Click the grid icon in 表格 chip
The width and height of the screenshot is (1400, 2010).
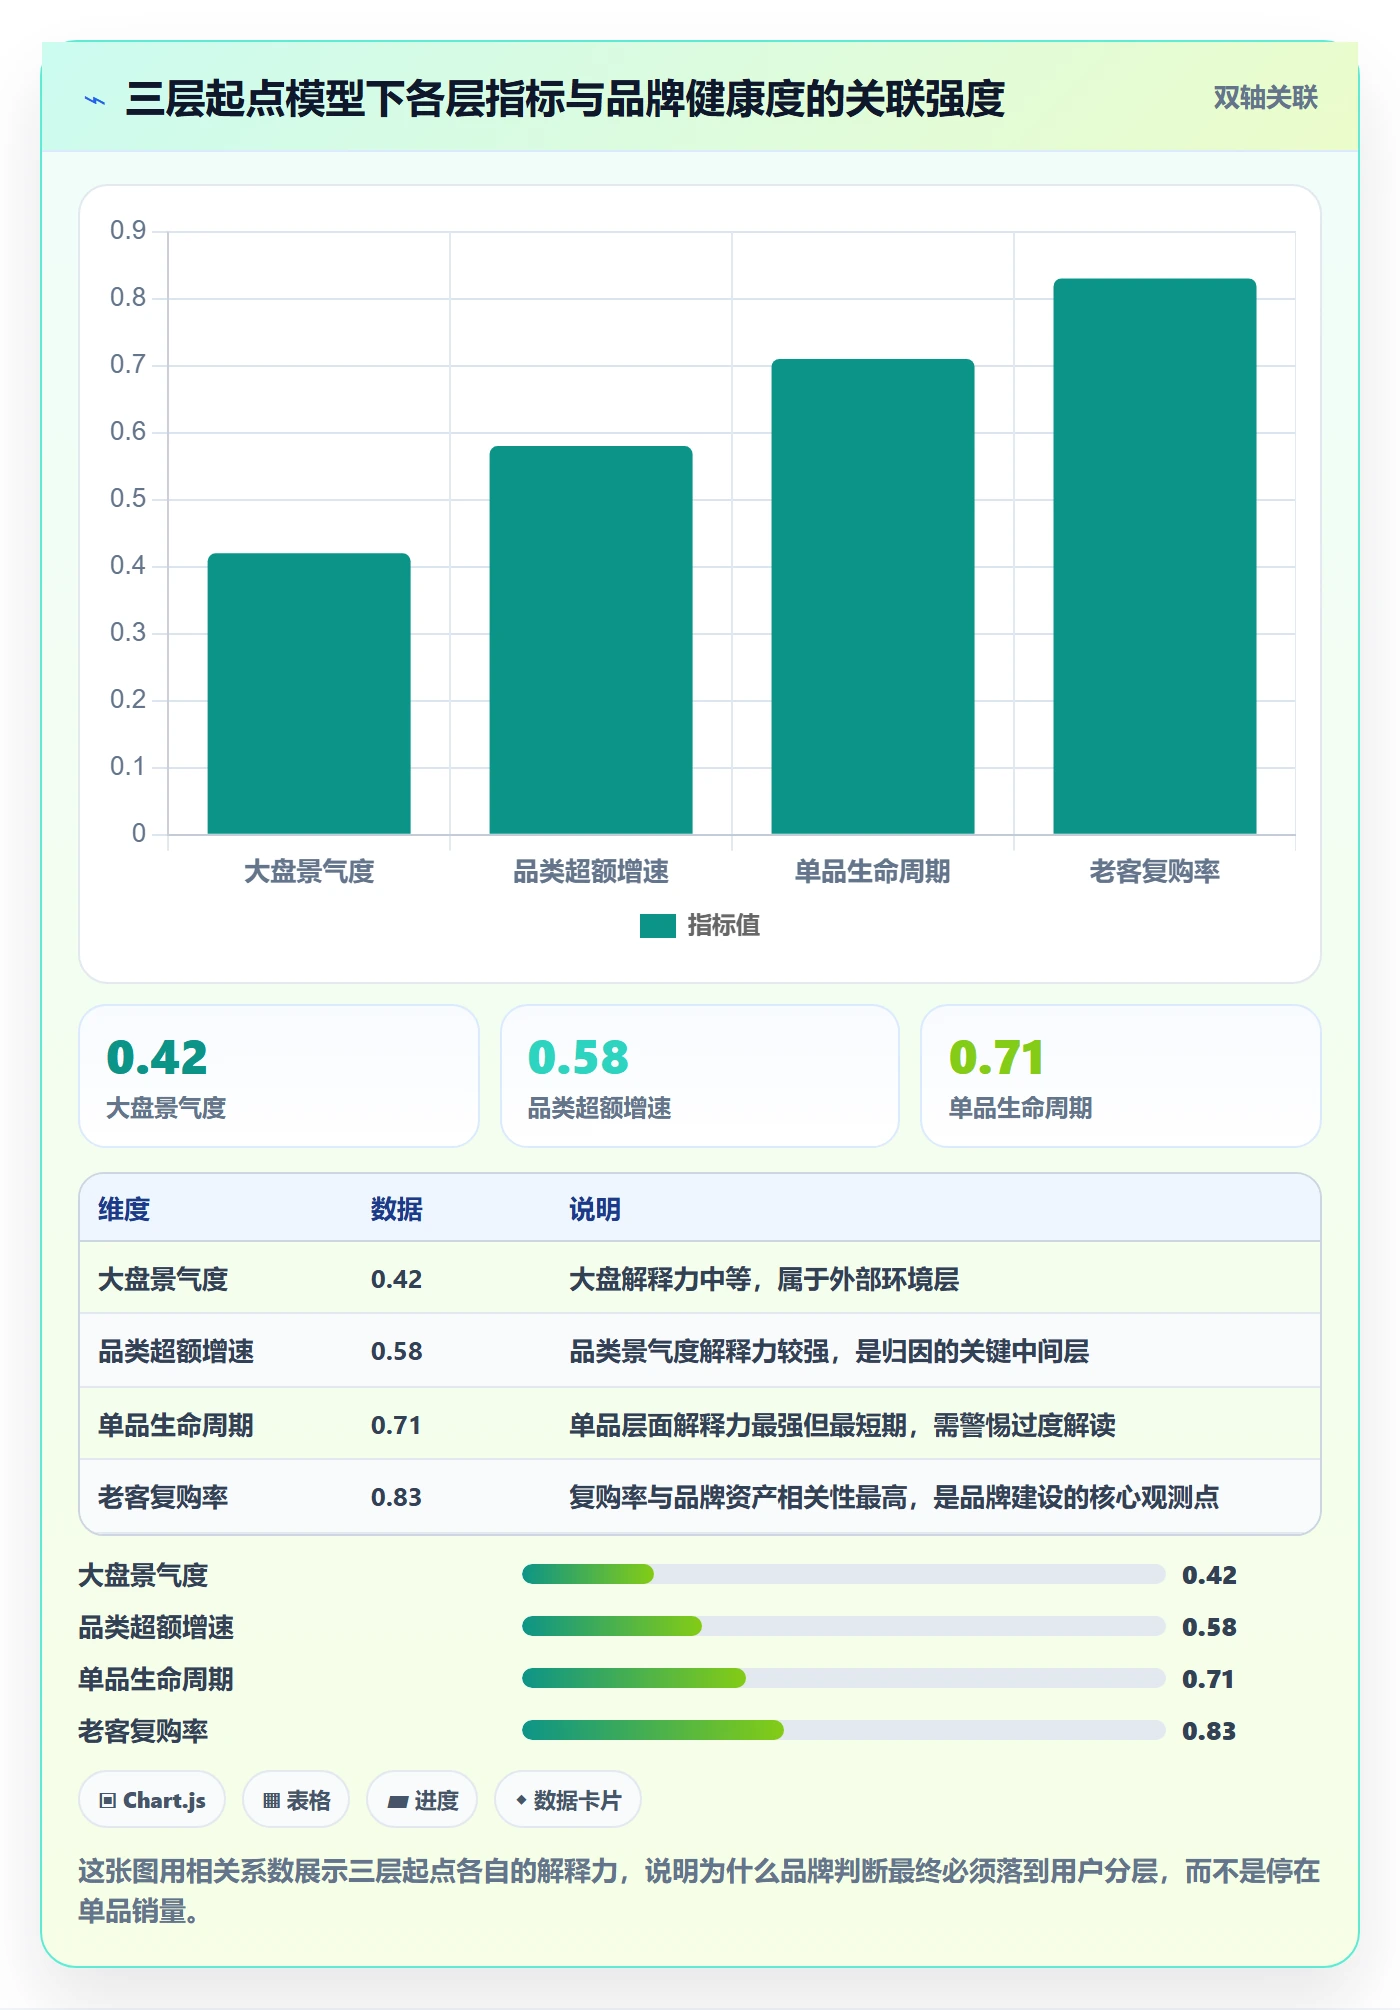[x=271, y=1801]
